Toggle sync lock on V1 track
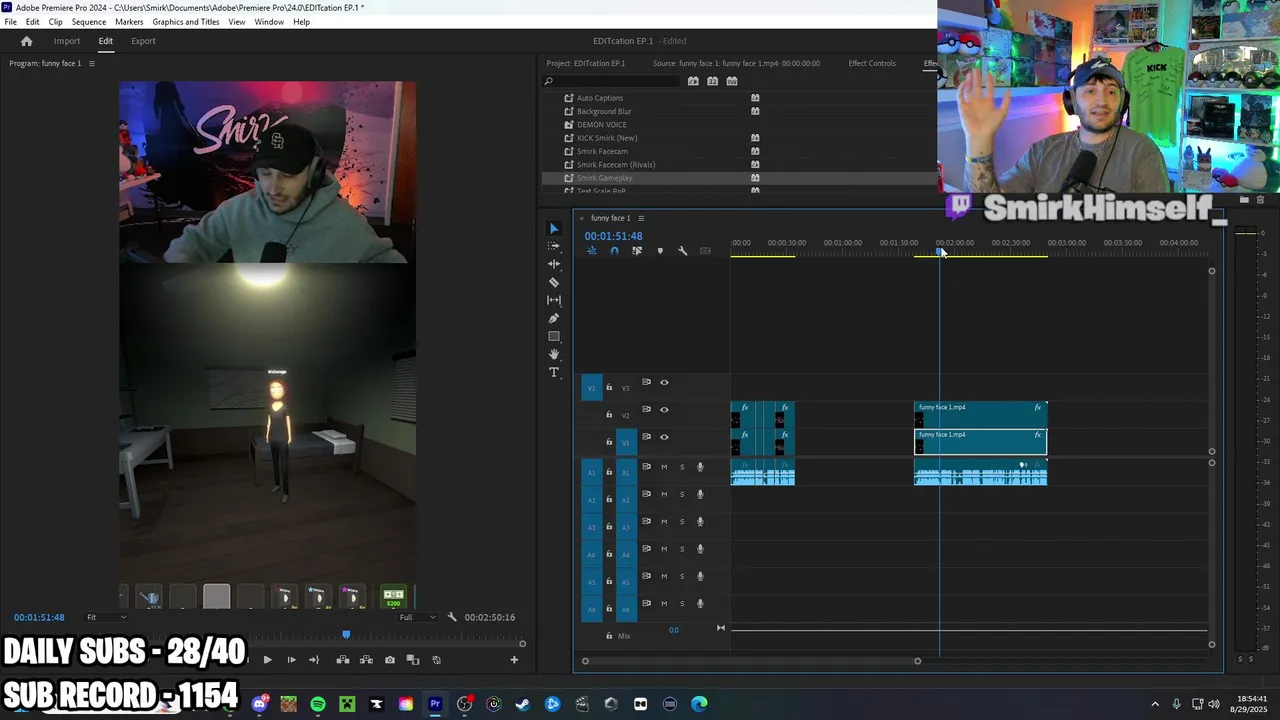 pos(646,437)
